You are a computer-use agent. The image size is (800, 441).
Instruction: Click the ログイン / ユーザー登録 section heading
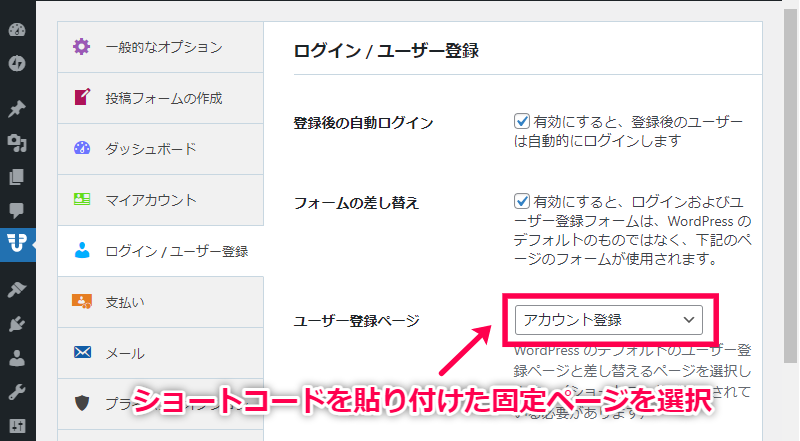(386, 51)
